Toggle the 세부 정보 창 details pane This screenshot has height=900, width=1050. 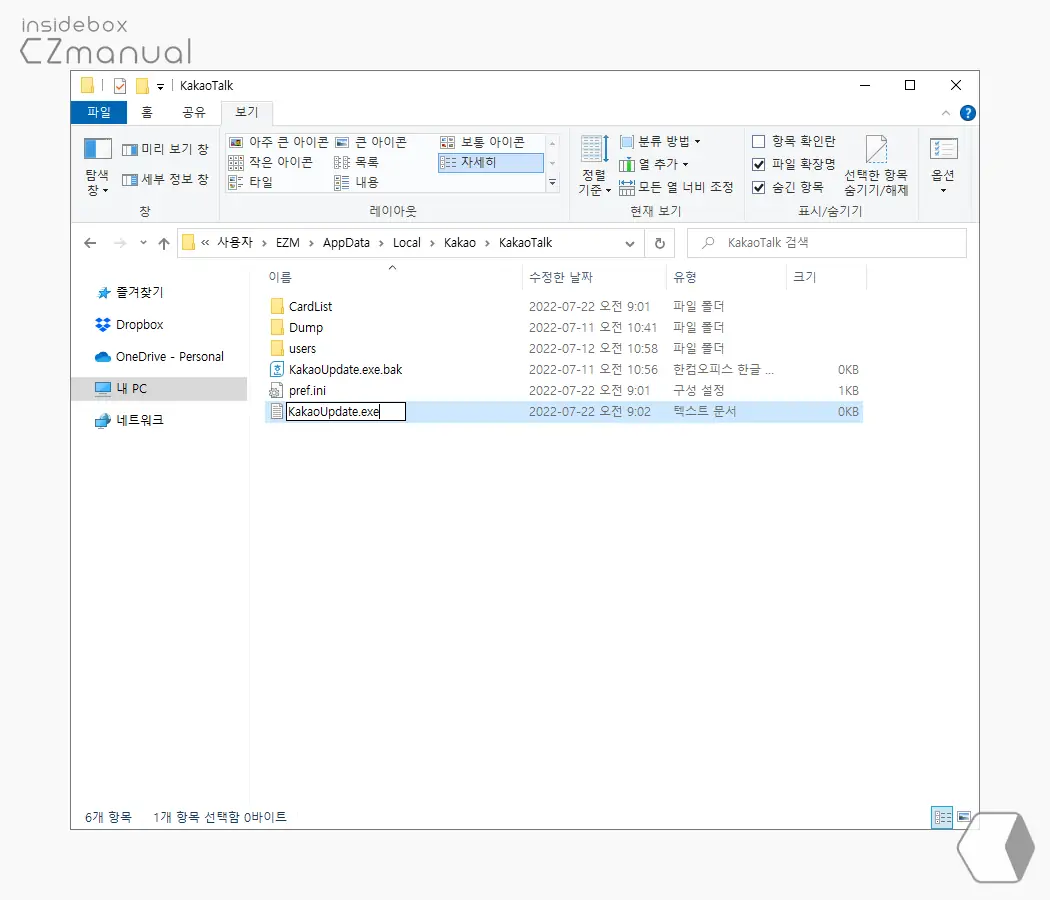165,179
